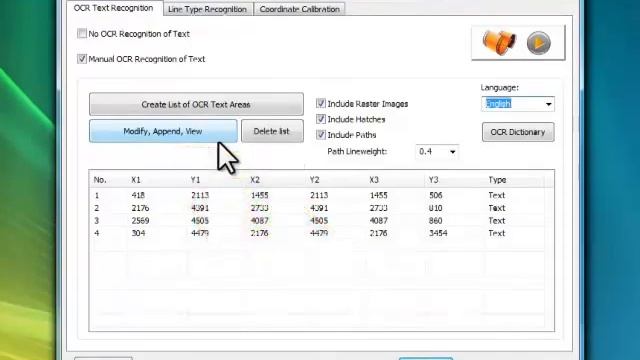Image resolution: width=640 pixels, height=360 pixels.
Task: Enable No OCR Recognition of Text checkbox
Action: 82,33
